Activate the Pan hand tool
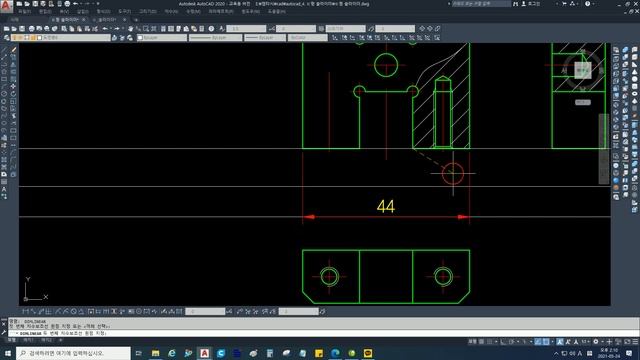Viewport: 640px width, 360px height. 131,29
